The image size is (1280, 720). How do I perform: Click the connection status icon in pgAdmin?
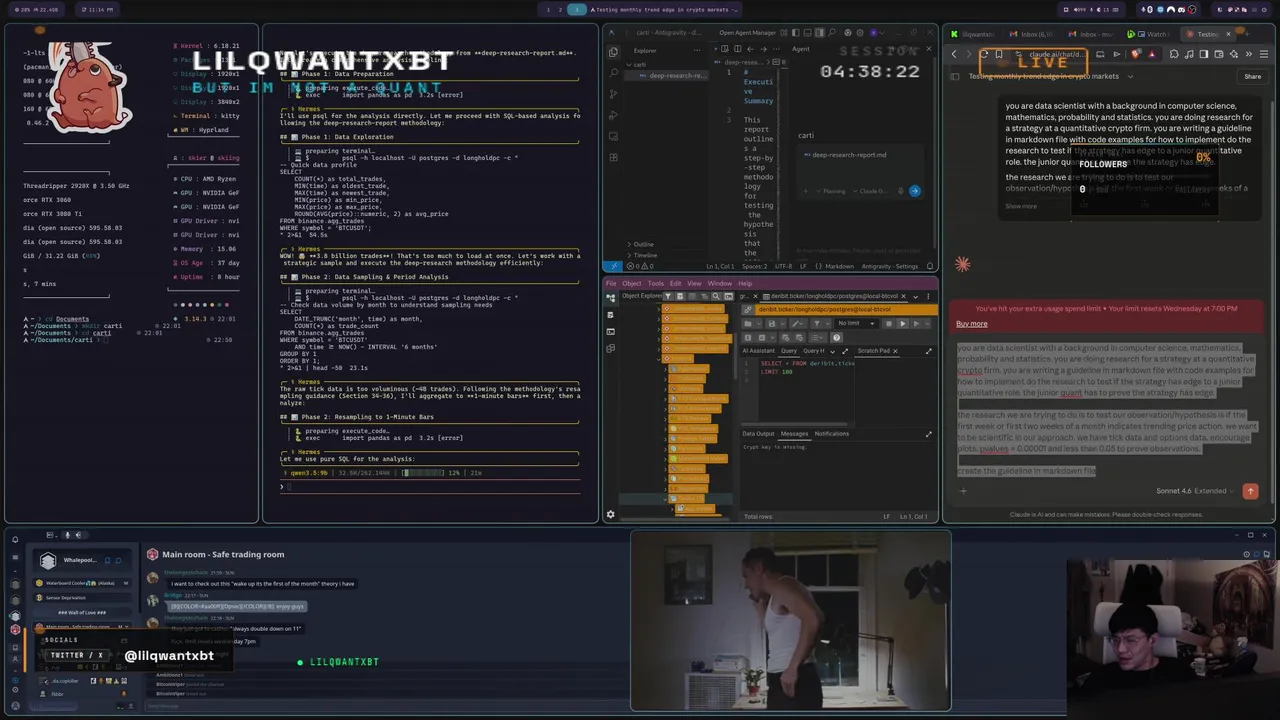click(748, 310)
